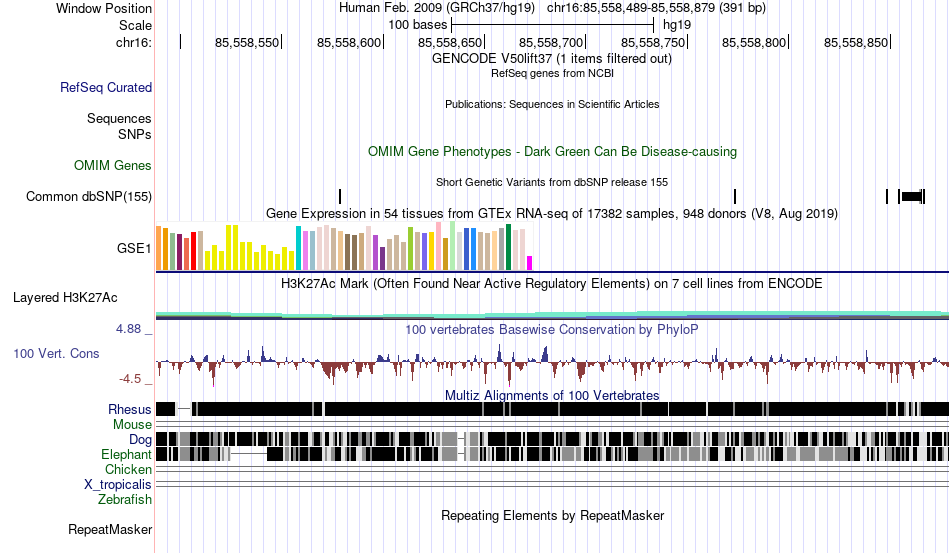
Task: Click the 100 Vert. Cons label
Action: coord(56,353)
